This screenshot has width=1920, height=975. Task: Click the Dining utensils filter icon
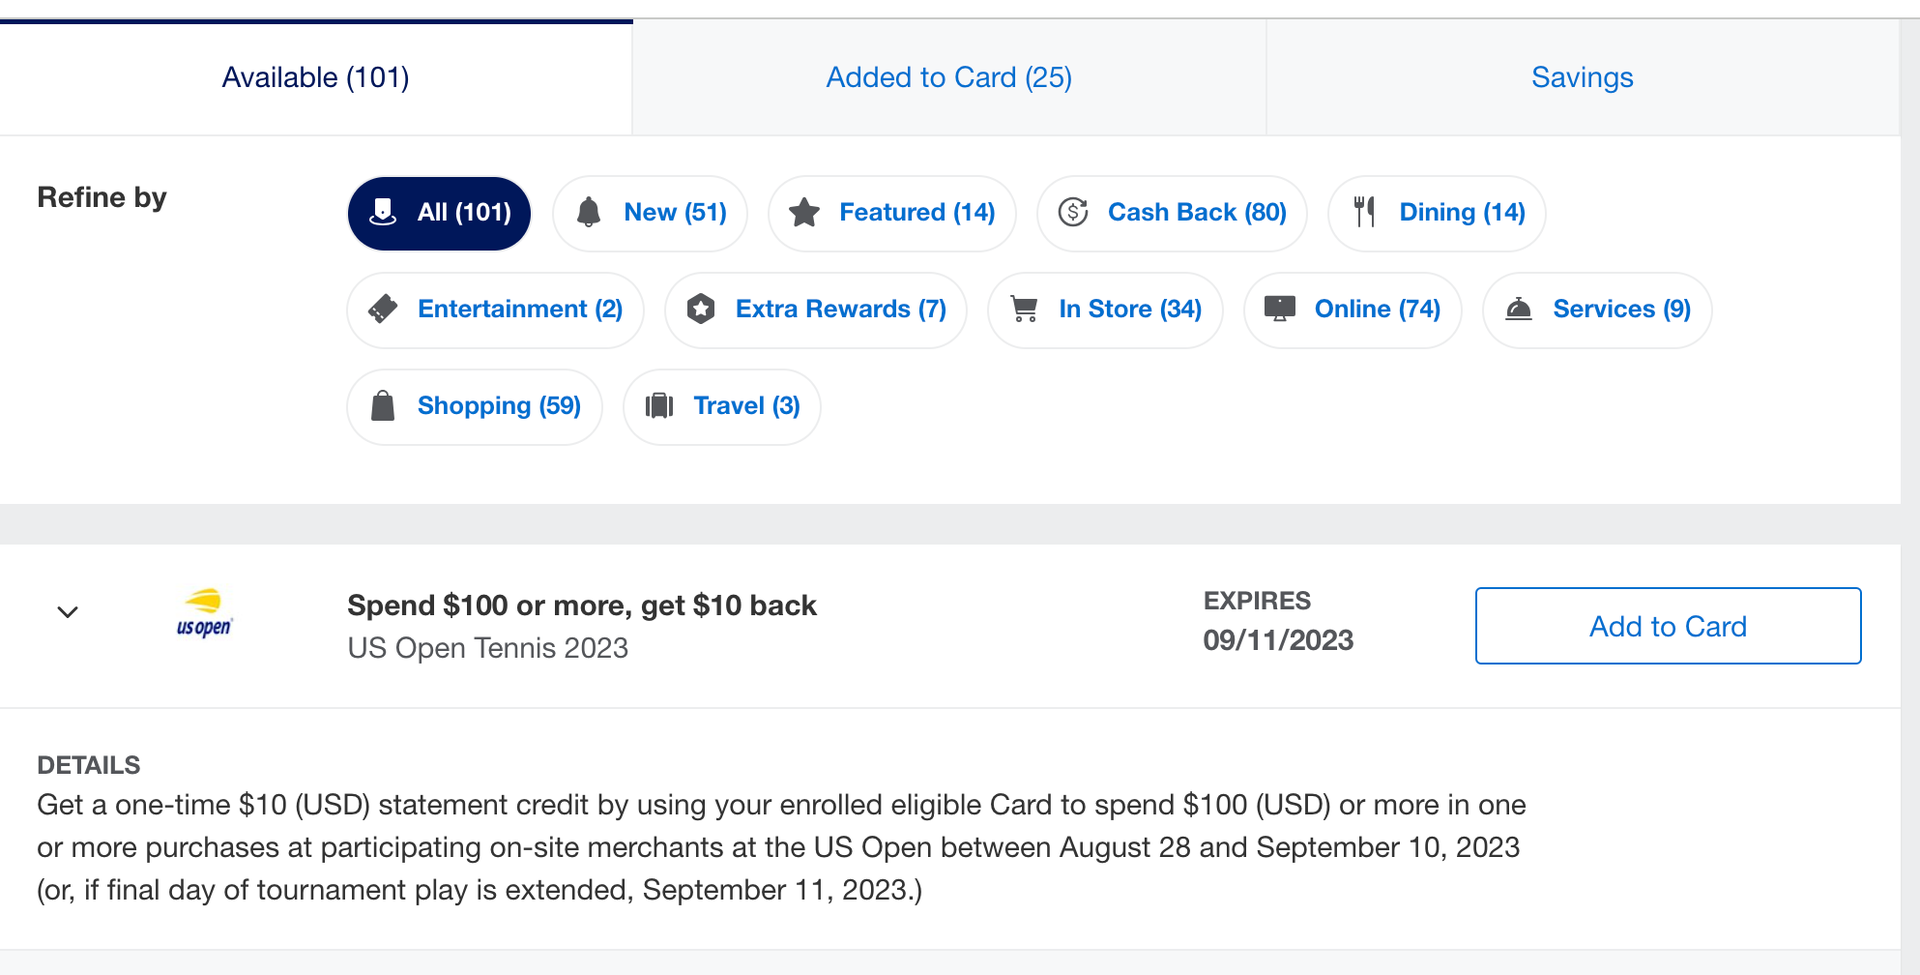[1366, 212]
